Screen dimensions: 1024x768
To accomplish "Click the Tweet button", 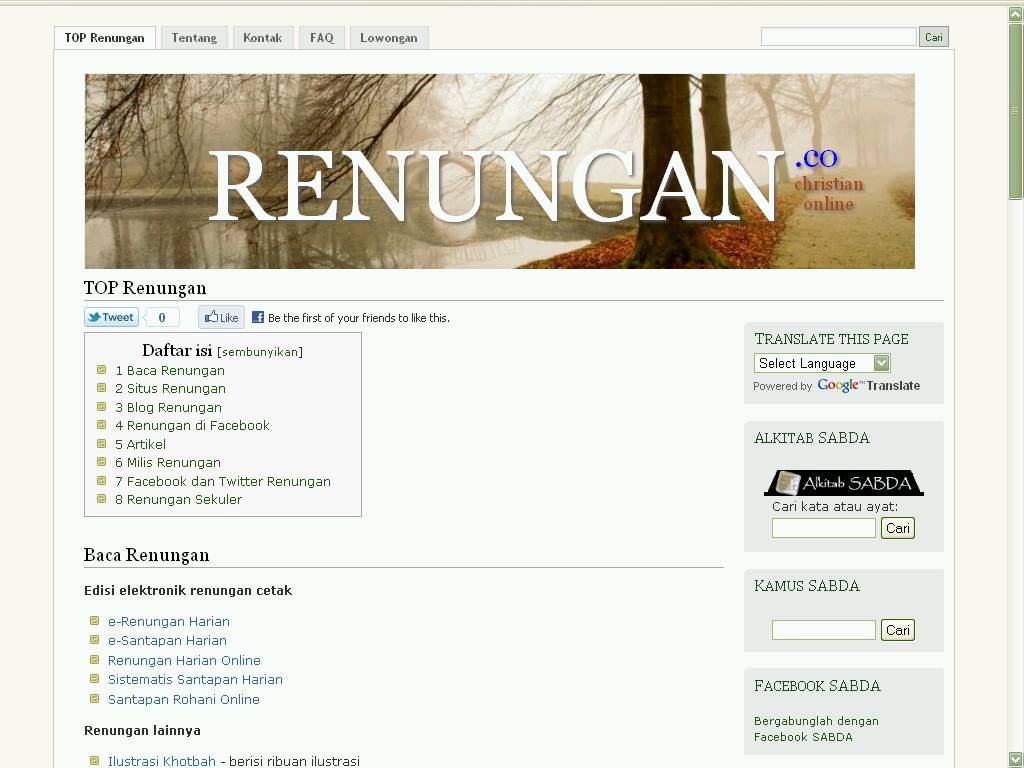I will [x=111, y=317].
